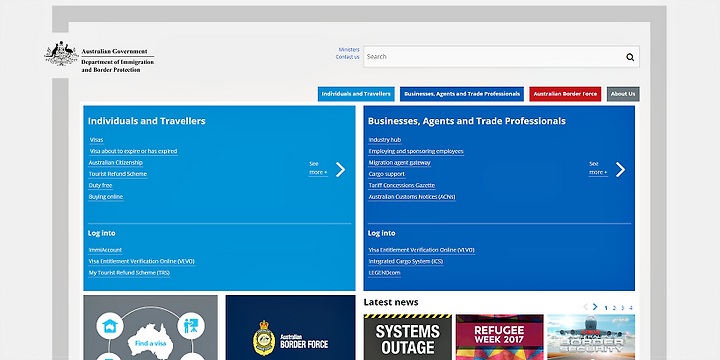This screenshot has width=720, height=360.
Task: Open the Migration agent gateway link
Action: coord(399,163)
